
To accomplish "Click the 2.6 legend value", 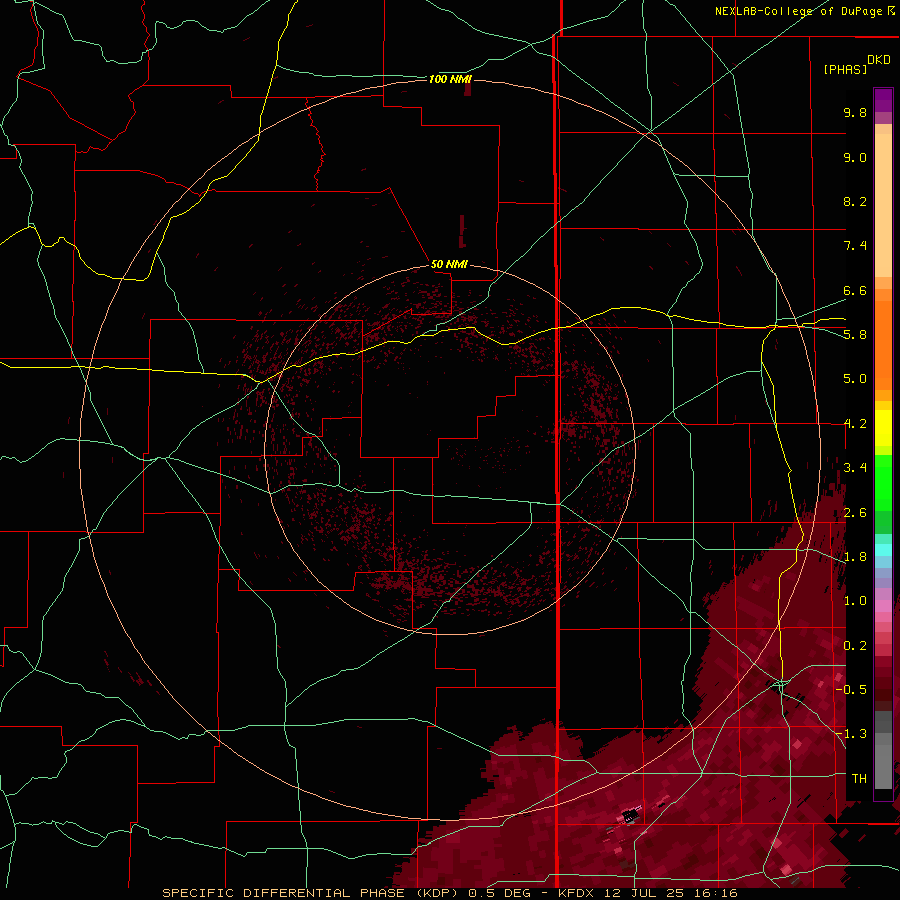I will coord(855,513).
